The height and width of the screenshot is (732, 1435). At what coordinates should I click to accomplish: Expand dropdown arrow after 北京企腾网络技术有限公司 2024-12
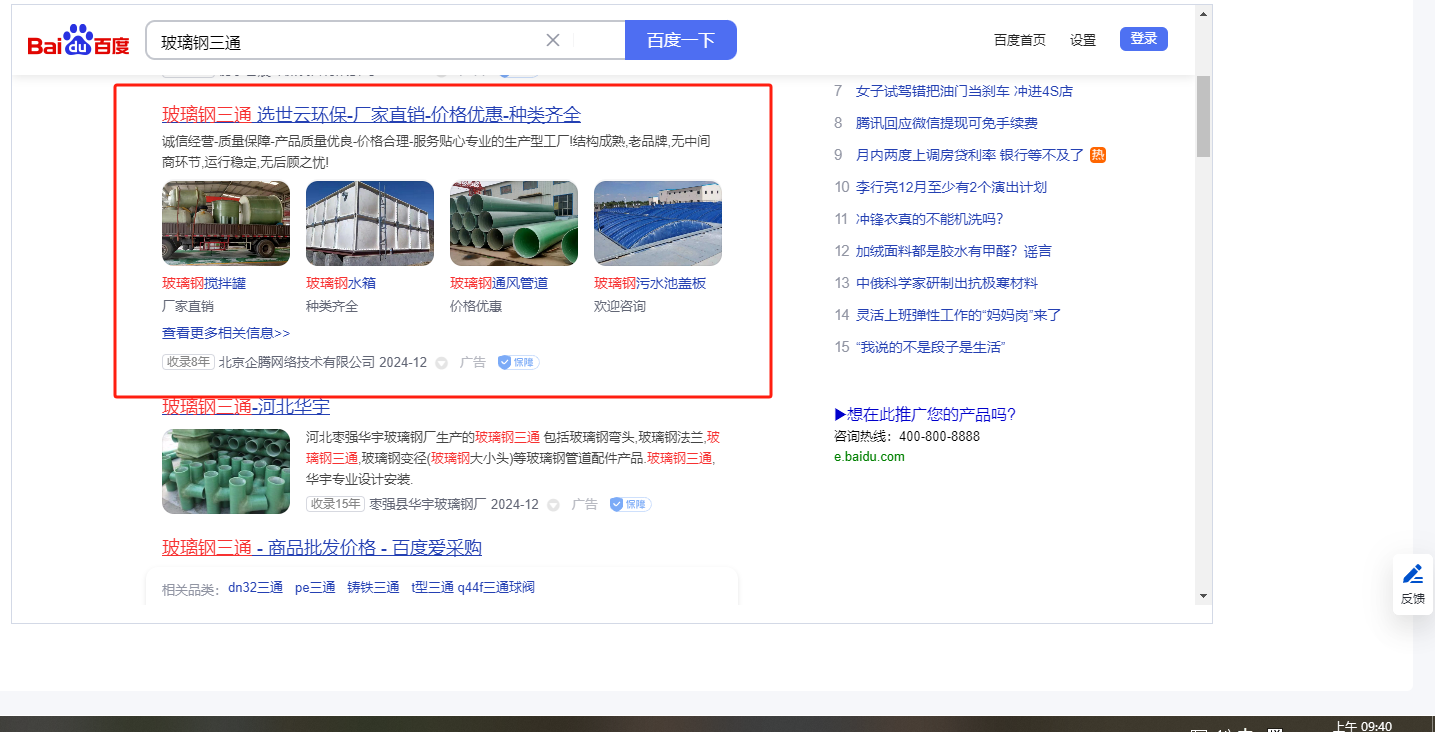tap(442, 363)
